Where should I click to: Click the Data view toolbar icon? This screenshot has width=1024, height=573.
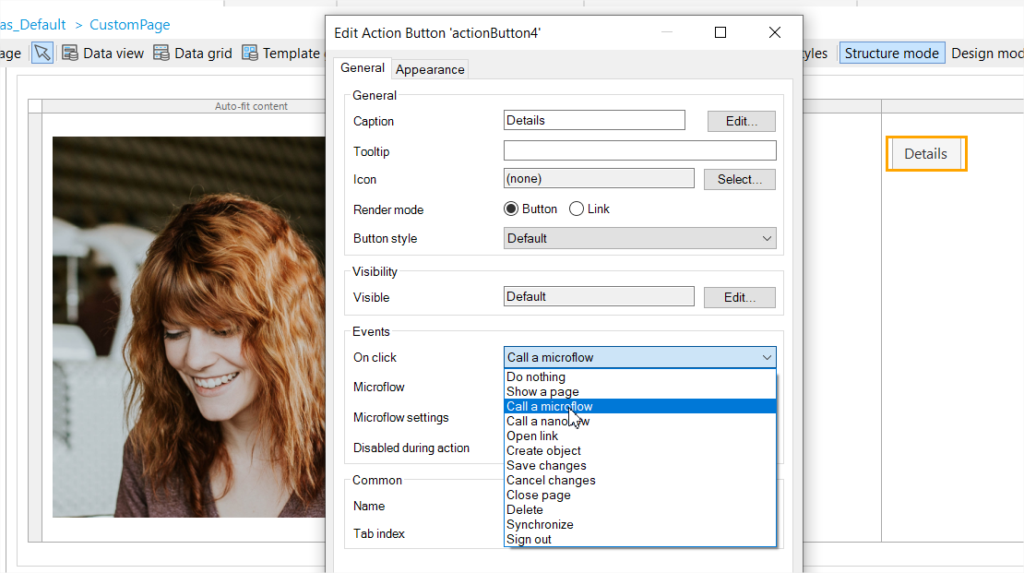pyautogui.click(x=70, y=53)
